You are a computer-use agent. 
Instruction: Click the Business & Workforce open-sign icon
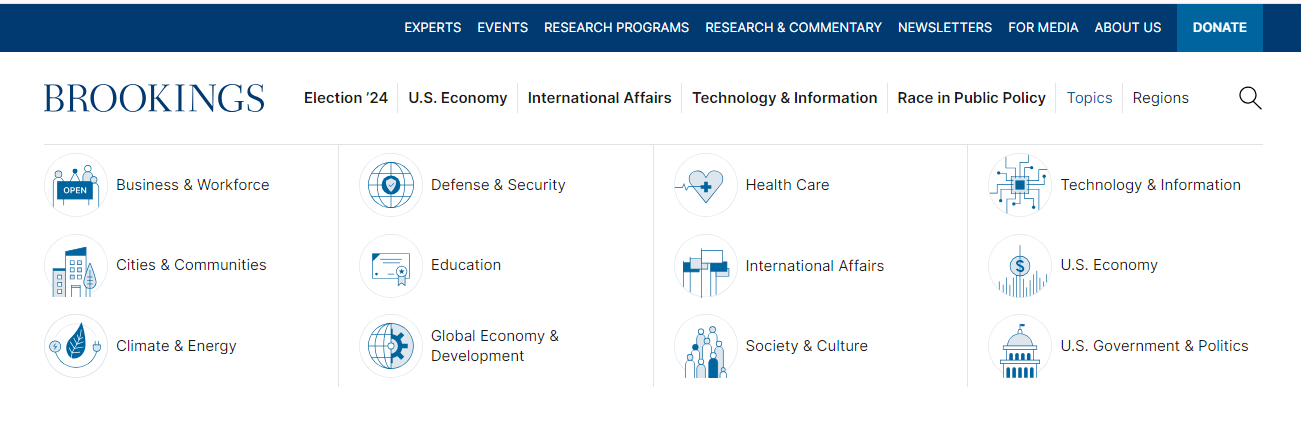76,185
